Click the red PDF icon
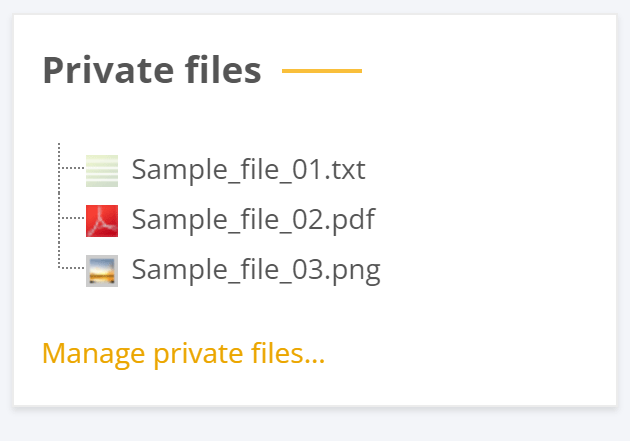This screenshot has height=441, width=630. click(102, 220)
